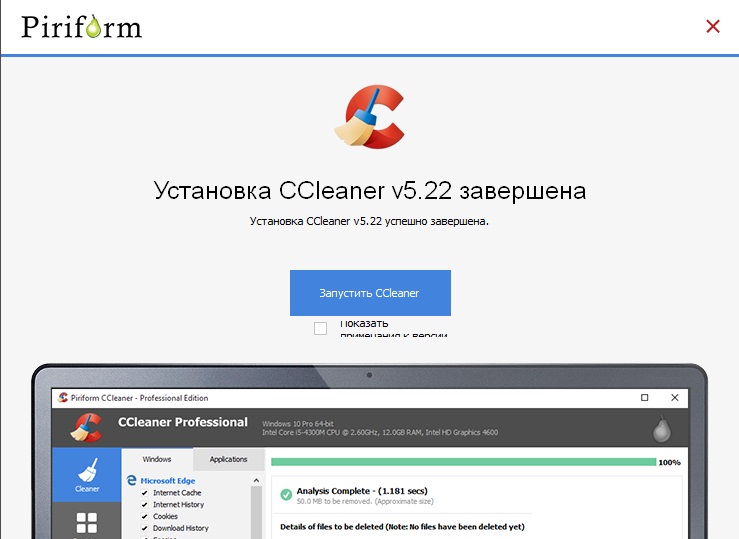Image resolution: width=739 pixels, height=539 pixels.
Task: Collapse list with scrollbar up arrow
Action: [256, 480]
